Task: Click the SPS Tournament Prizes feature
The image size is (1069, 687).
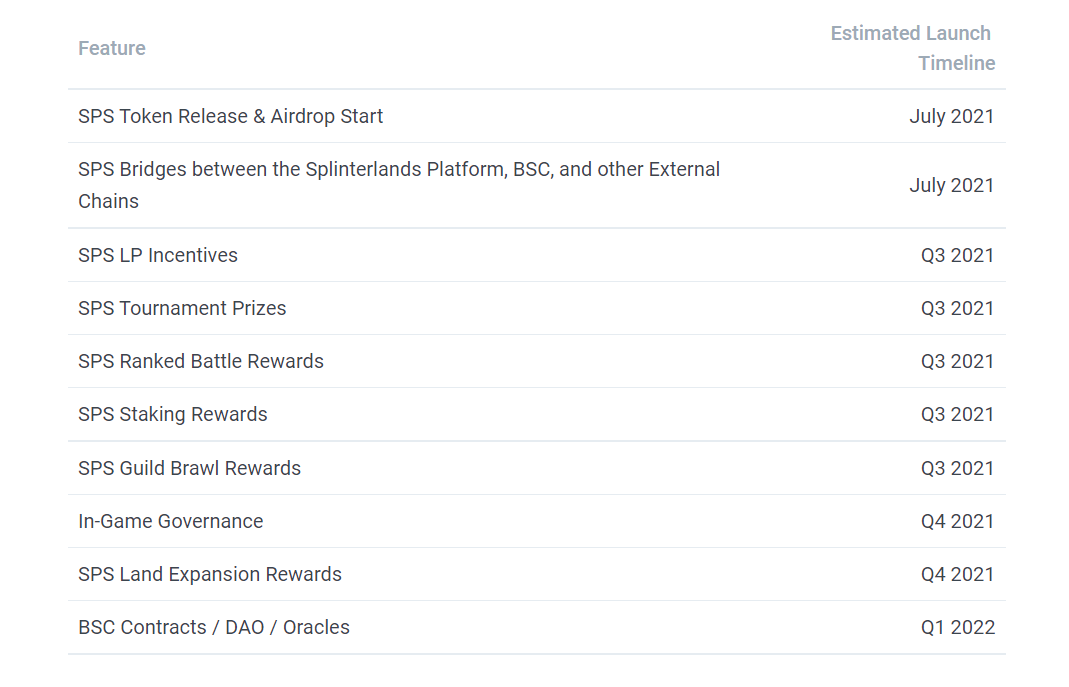Action: pos(182,308)
